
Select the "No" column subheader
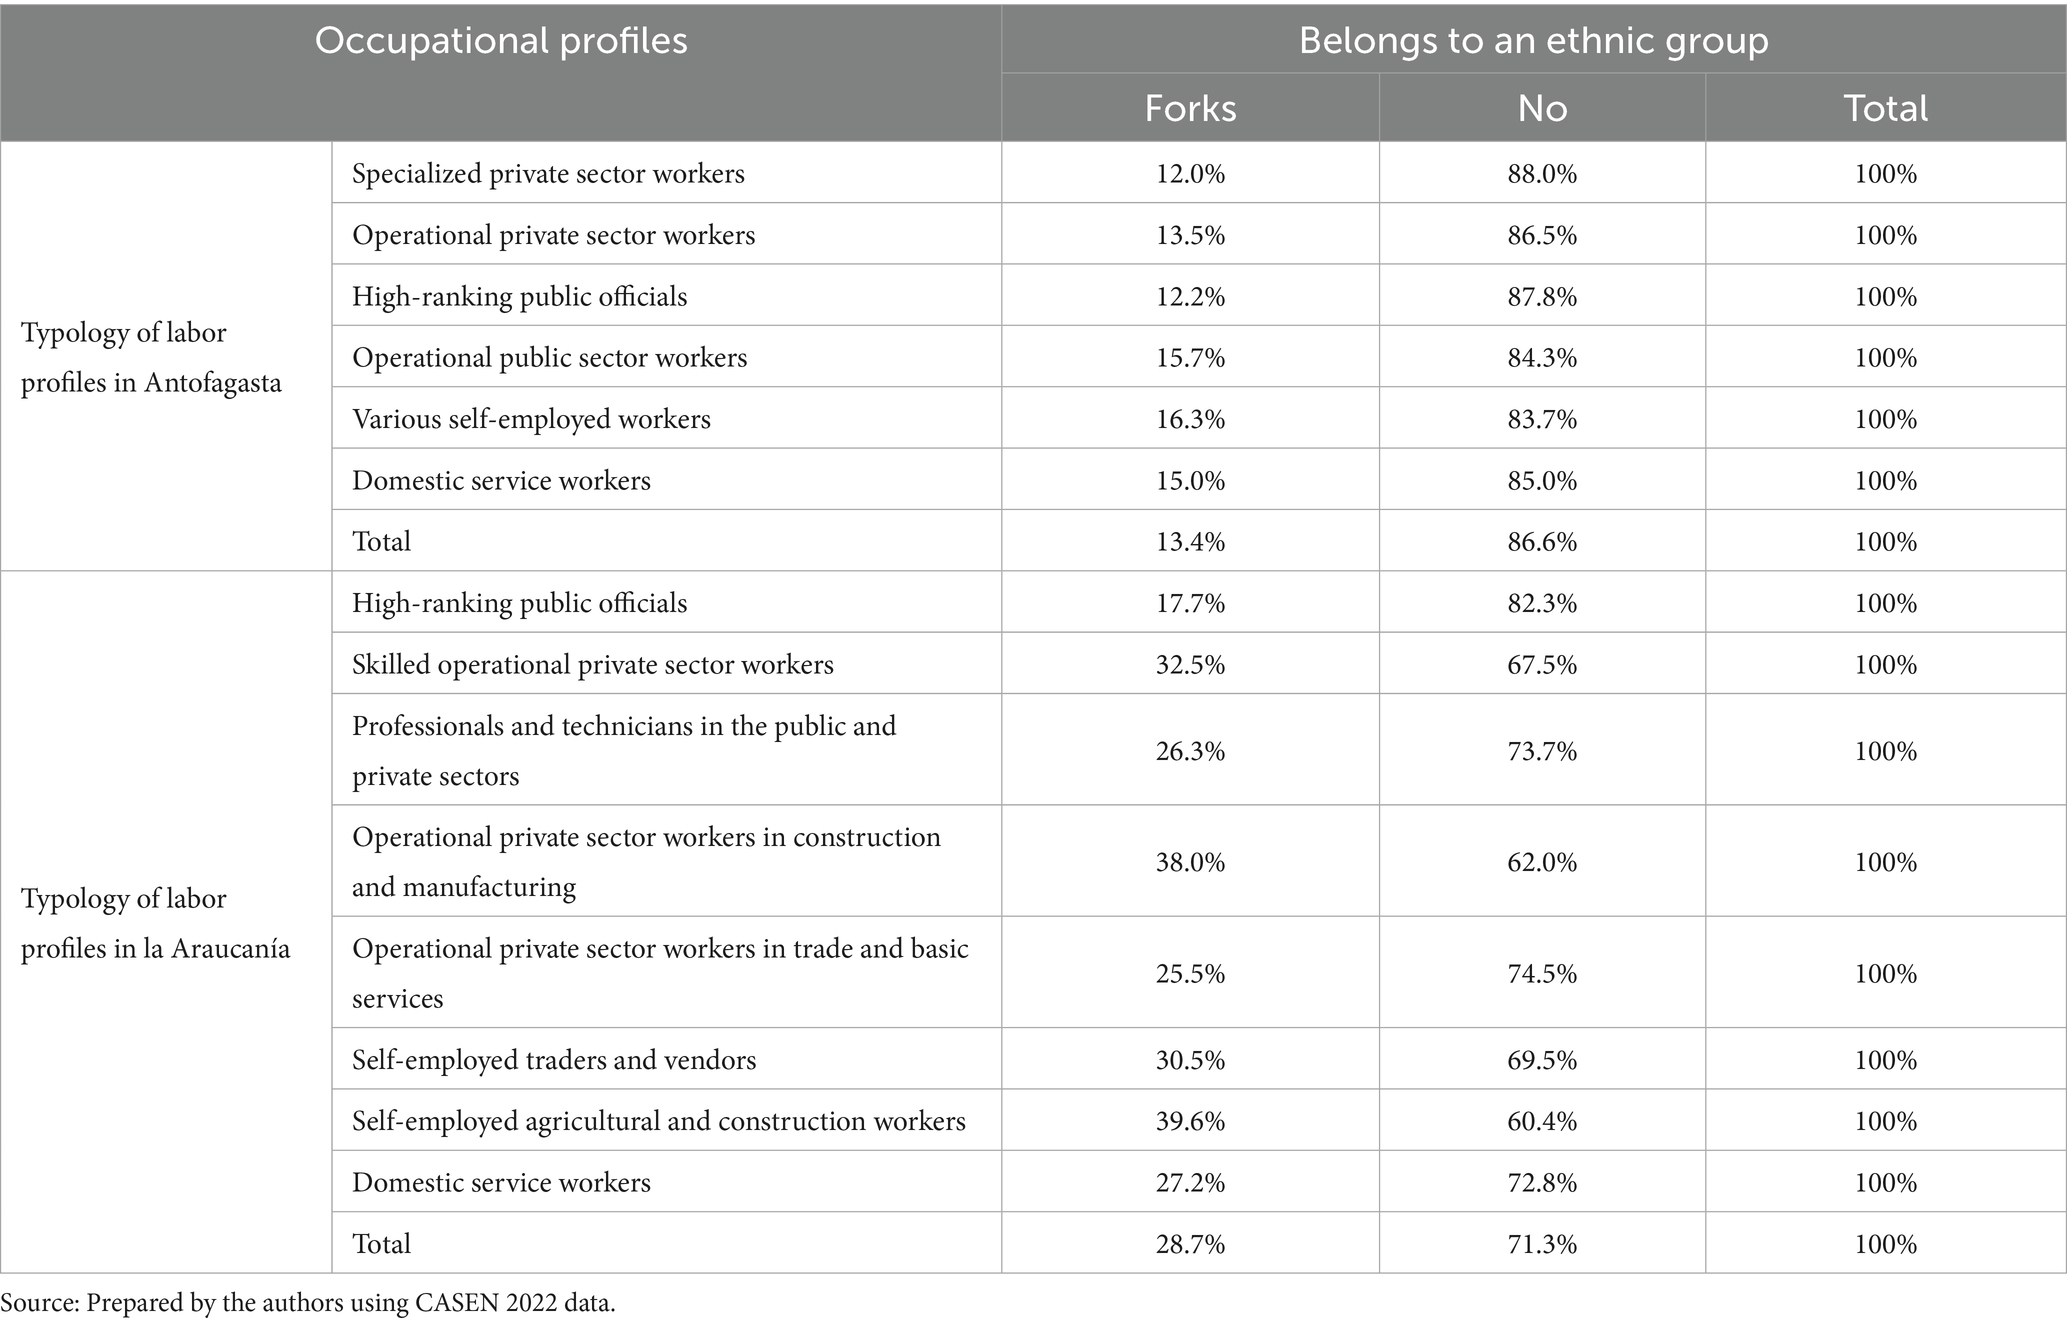[1542, 108]
